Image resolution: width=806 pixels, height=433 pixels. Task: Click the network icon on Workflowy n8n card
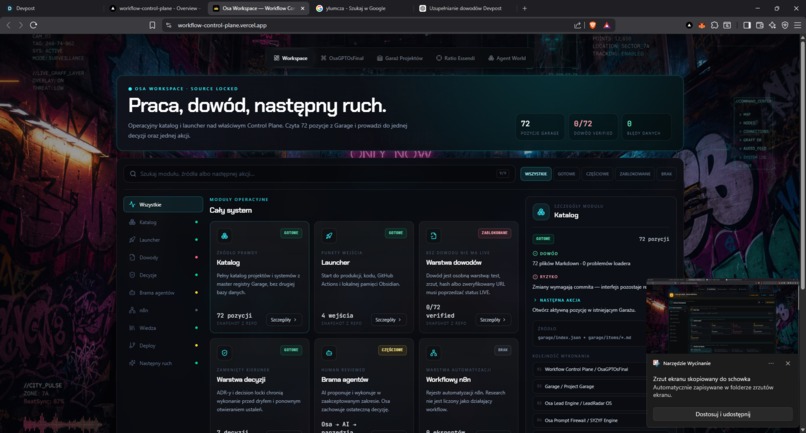coord(433,353)
